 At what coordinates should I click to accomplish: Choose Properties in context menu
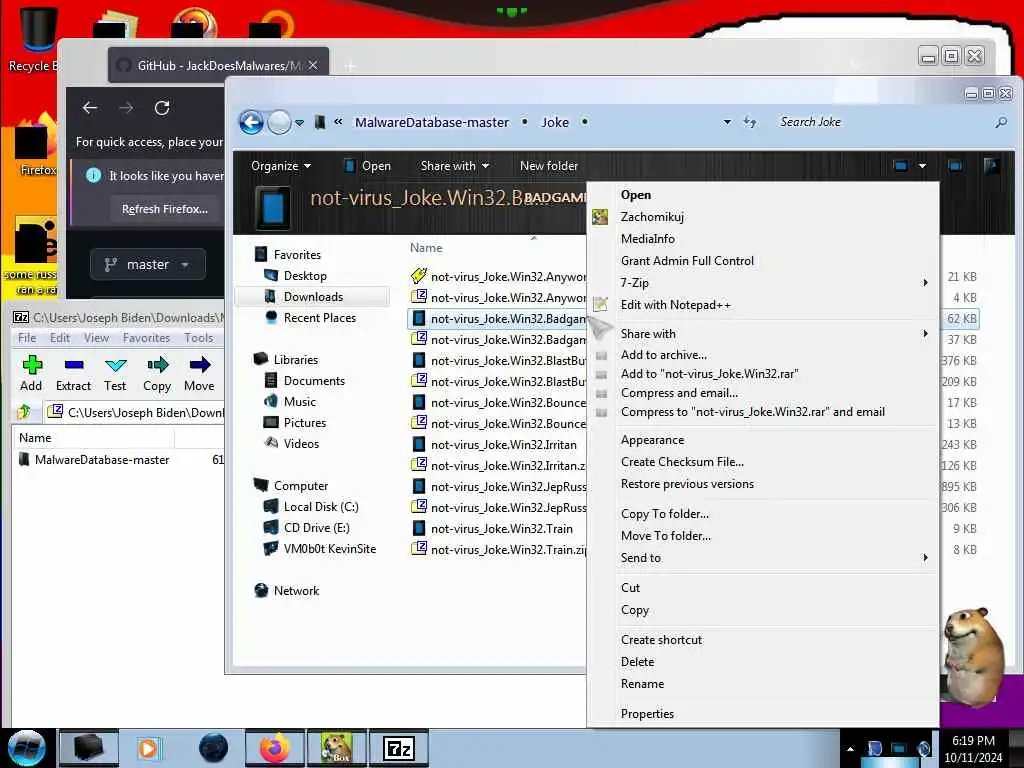(647, 714)
